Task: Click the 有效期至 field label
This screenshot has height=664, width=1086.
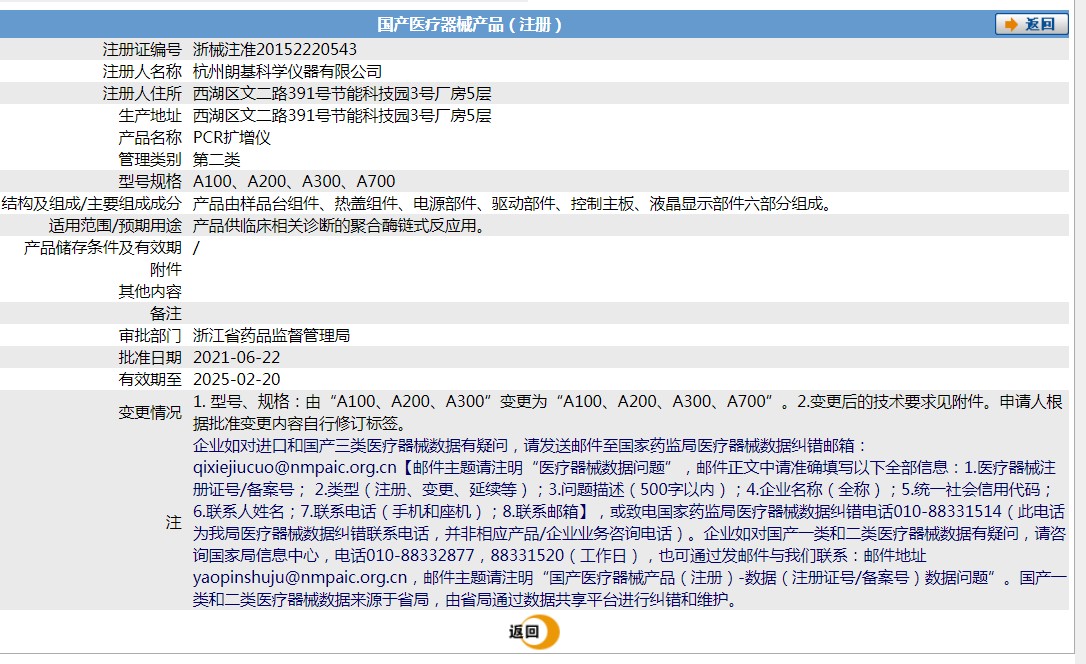Action: tap(150, 379)
